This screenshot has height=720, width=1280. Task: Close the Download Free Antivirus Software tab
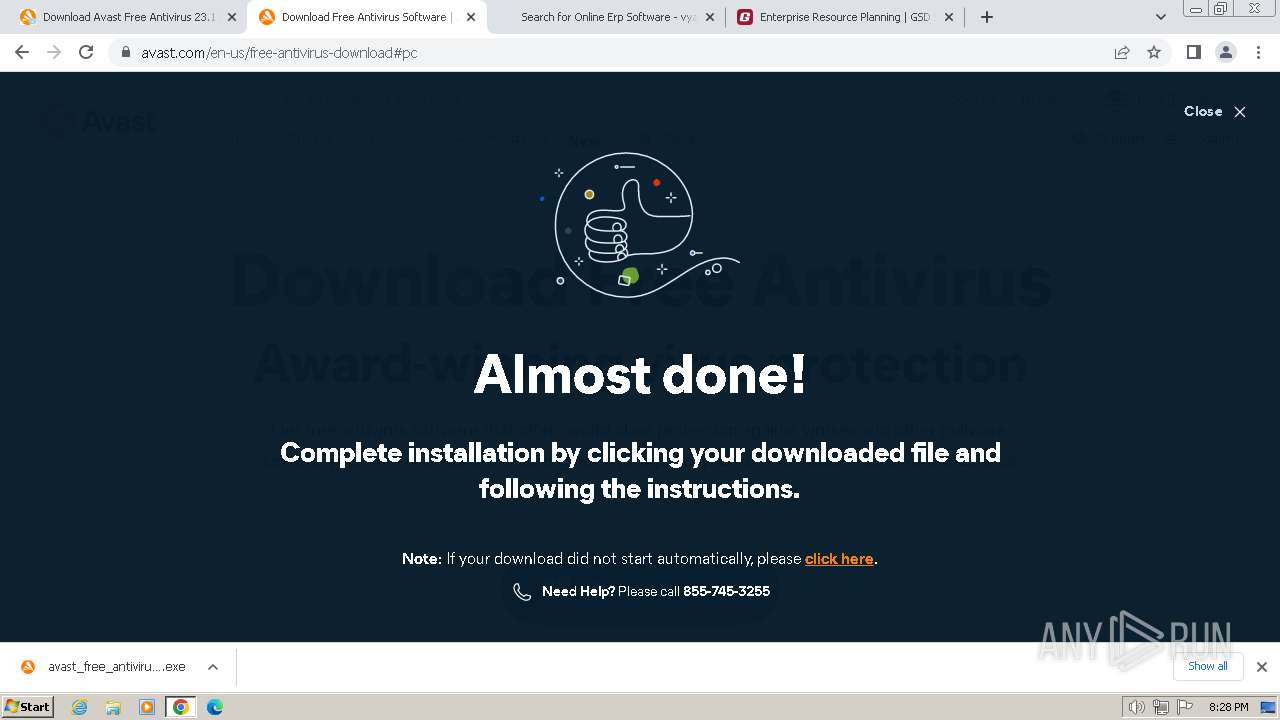click(x=472, y=17)
